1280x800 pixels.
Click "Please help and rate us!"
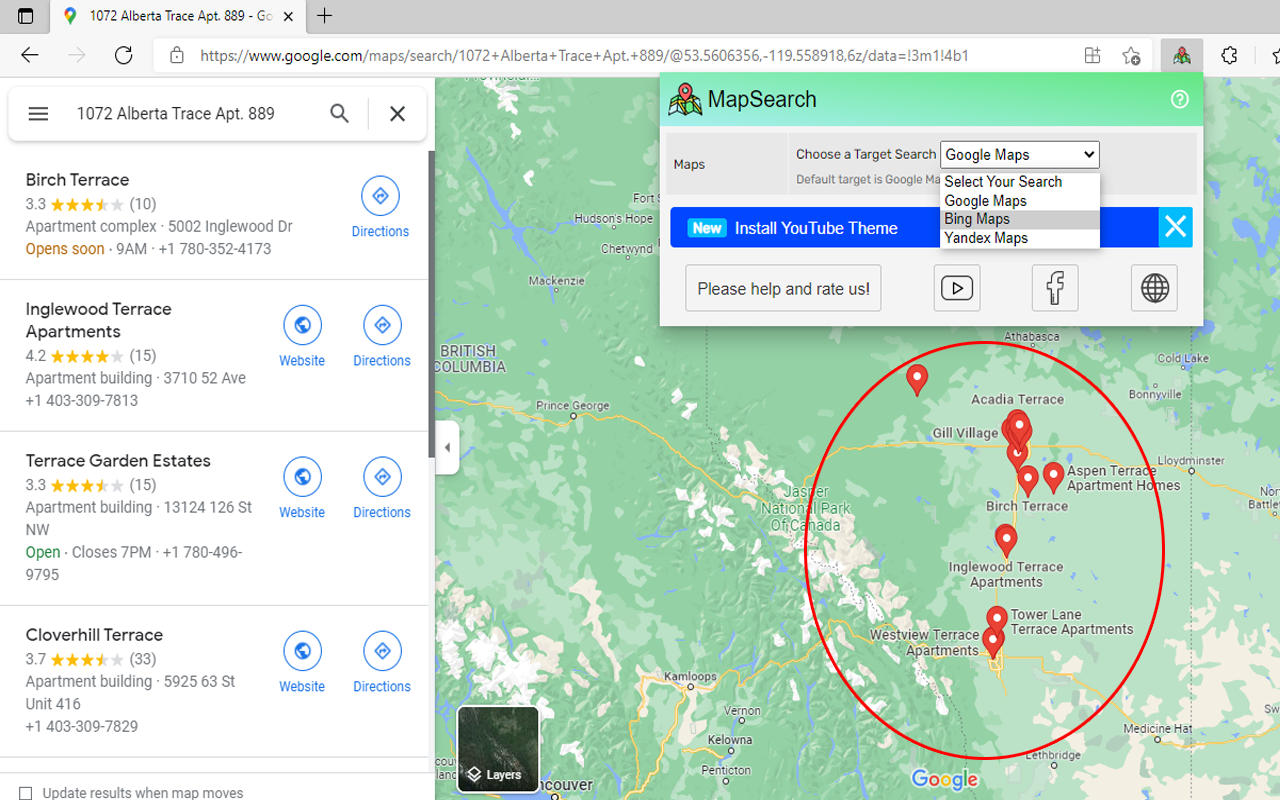point(783,287)
